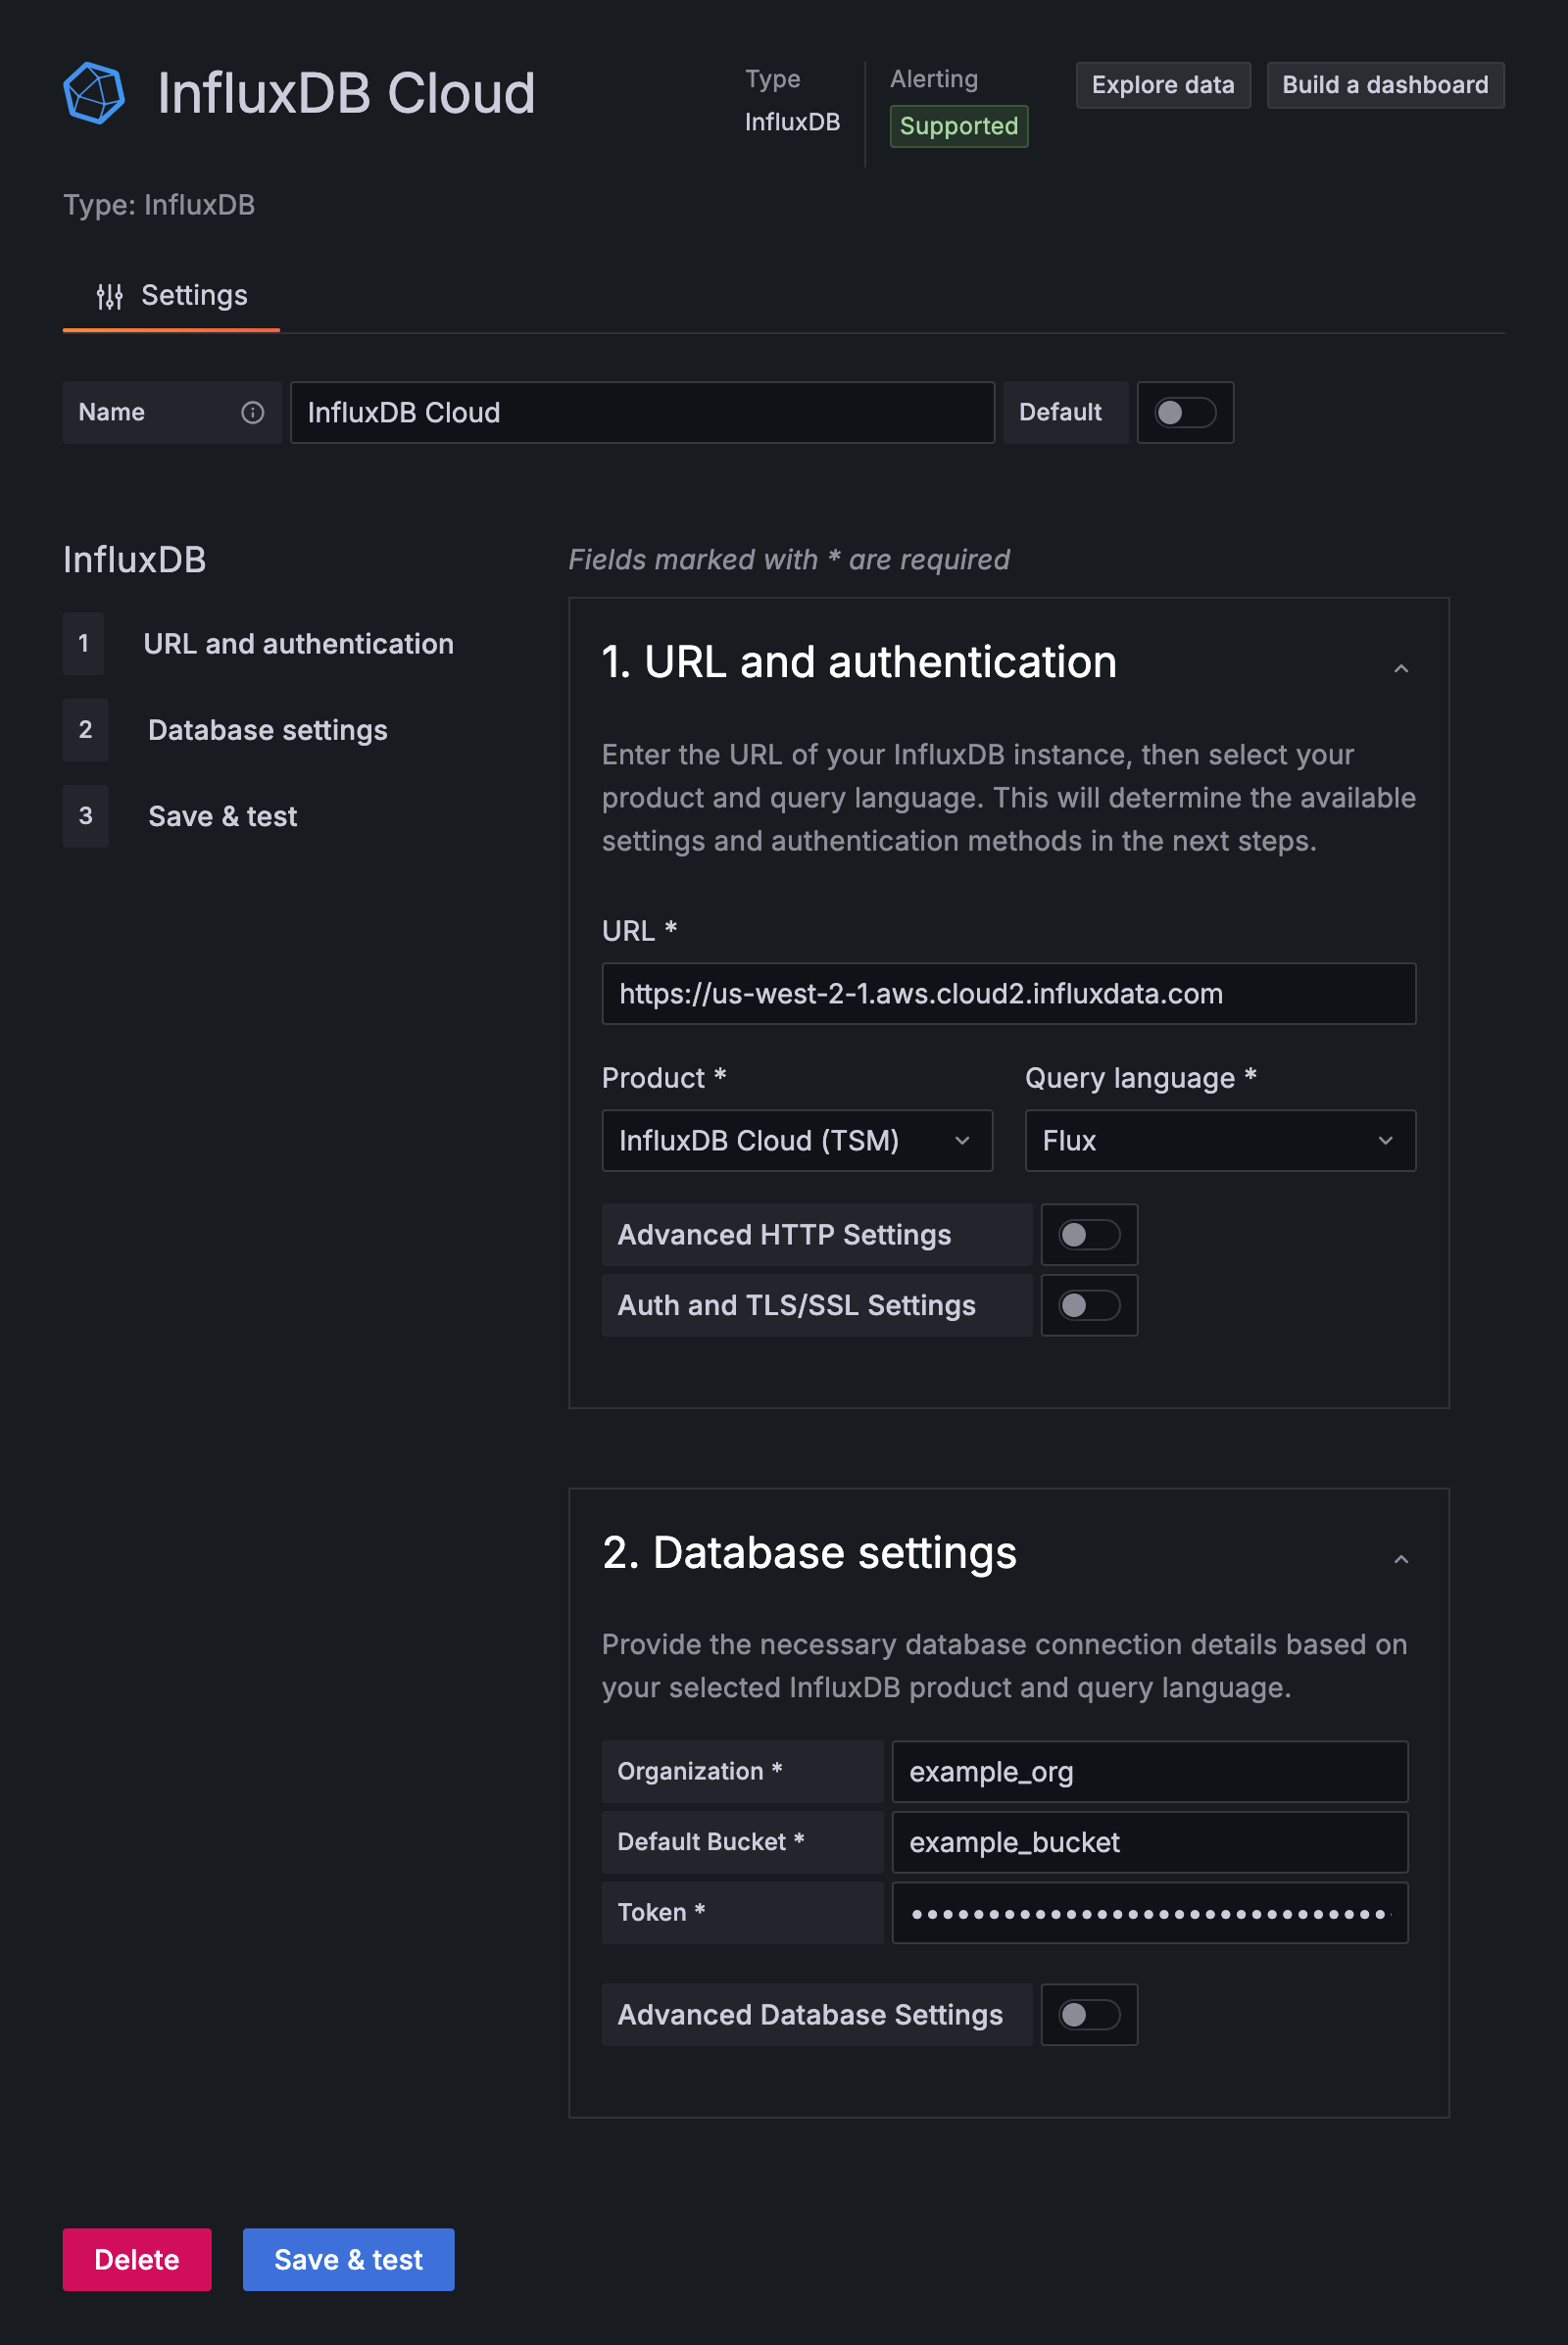Image resolution: width=1568 pixels, height=2345 pixels.
Task: Collapse the Database settings section
Action: (x=1402, y=1559)
